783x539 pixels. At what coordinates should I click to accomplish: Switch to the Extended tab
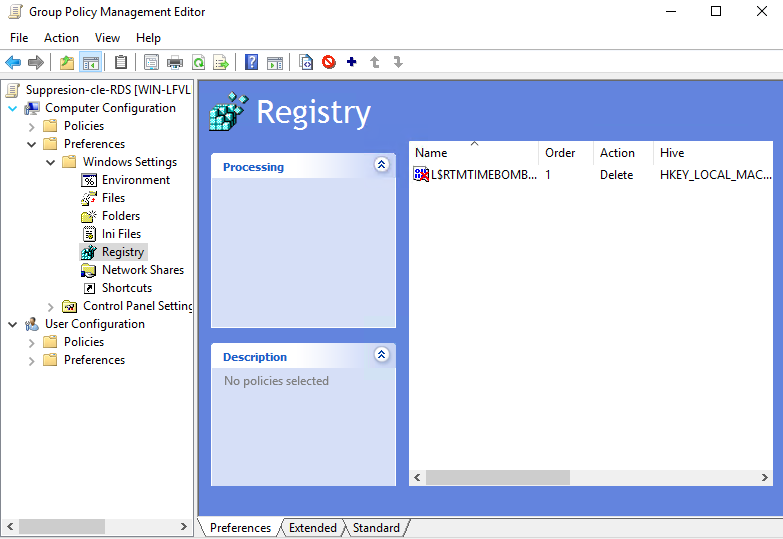(x=312, y=528)
